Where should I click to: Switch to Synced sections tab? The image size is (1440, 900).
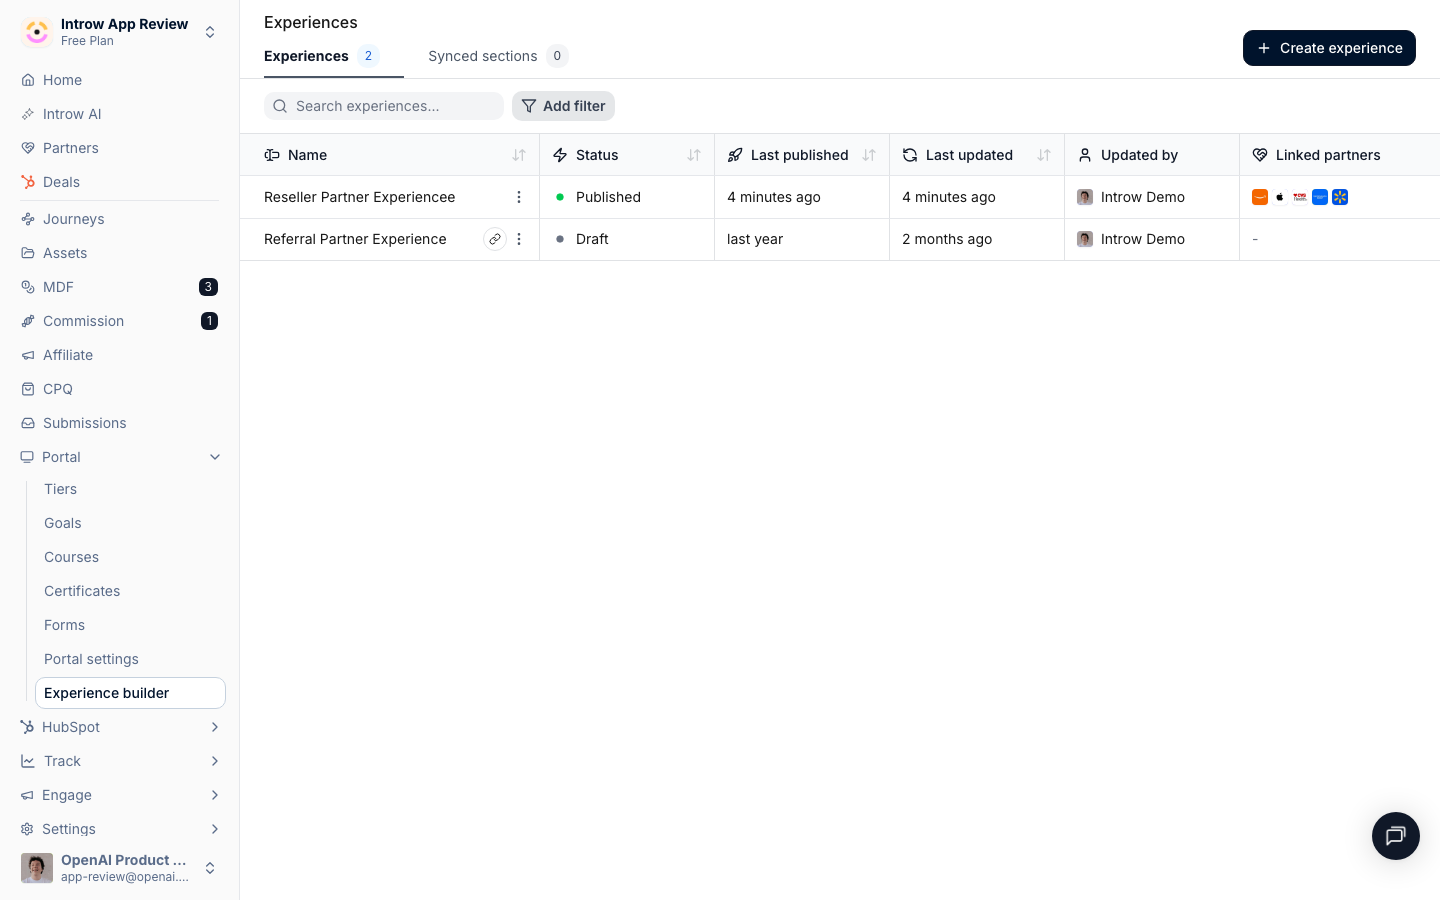coord(498,56)
